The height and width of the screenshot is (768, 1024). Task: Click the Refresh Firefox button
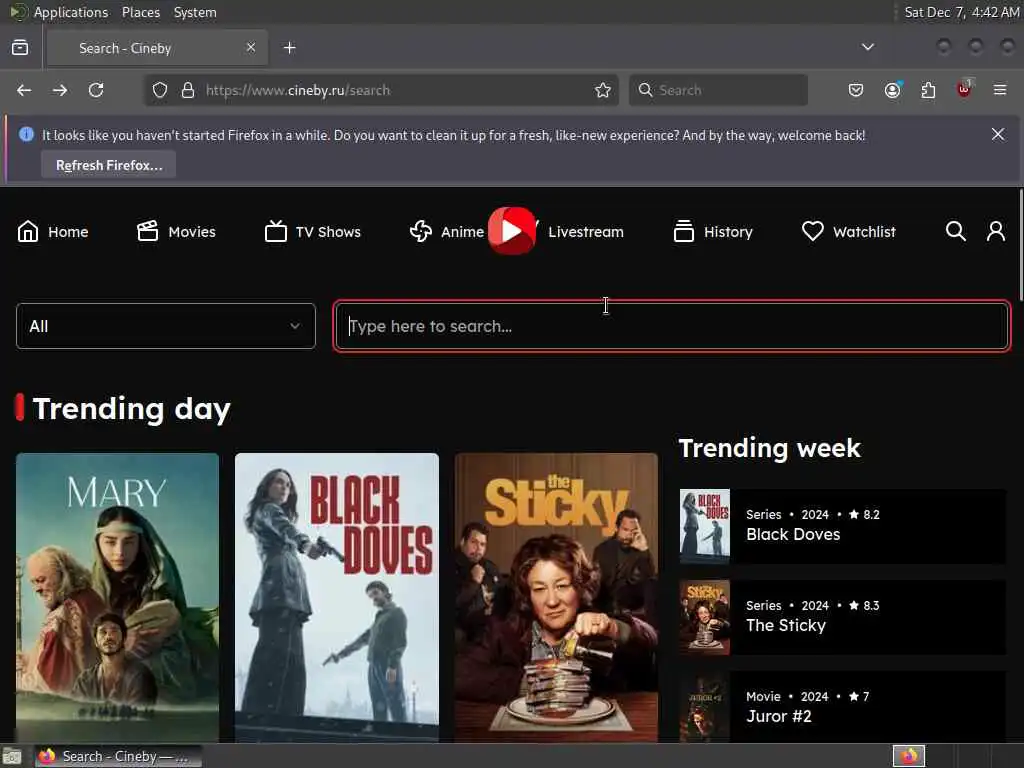point(108,165)
